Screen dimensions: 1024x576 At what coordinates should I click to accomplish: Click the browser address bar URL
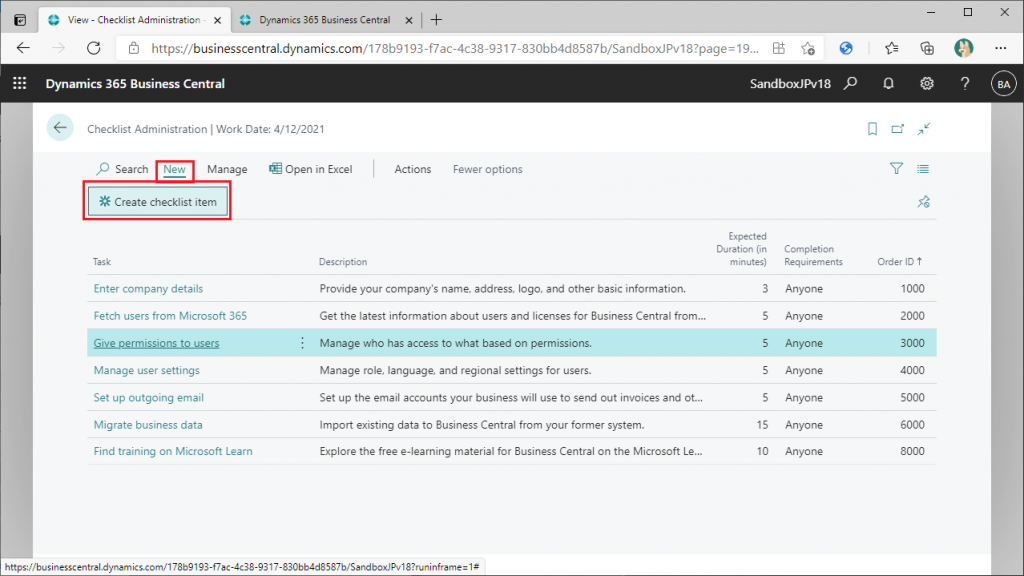[x=455, y=48]
